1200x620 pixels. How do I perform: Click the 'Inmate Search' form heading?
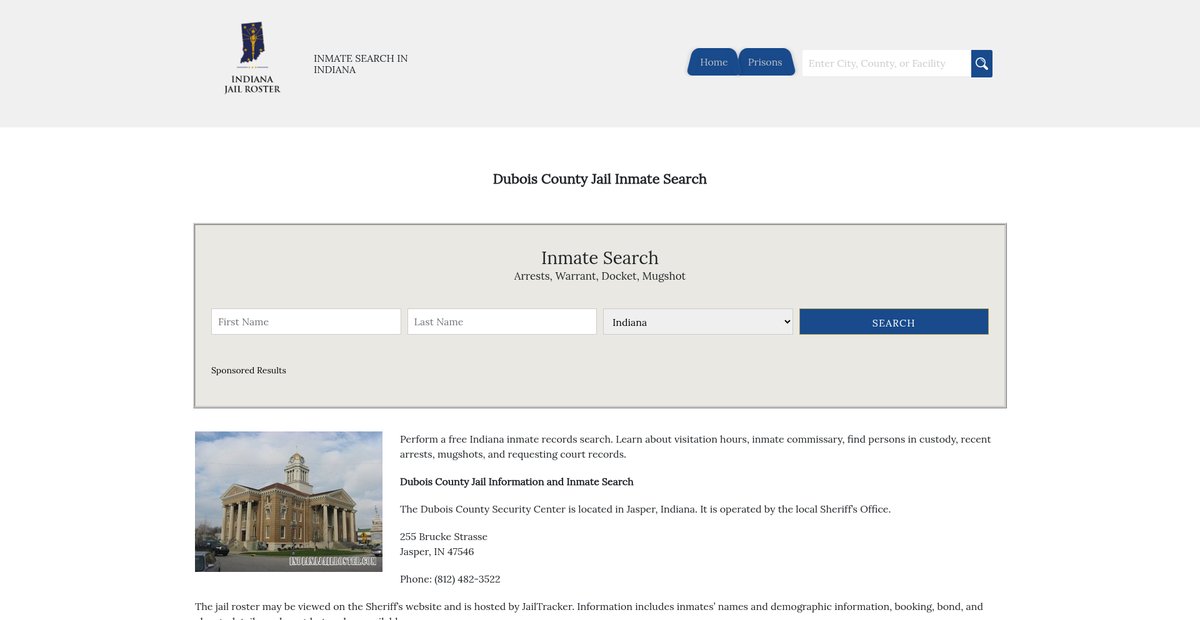600,258
